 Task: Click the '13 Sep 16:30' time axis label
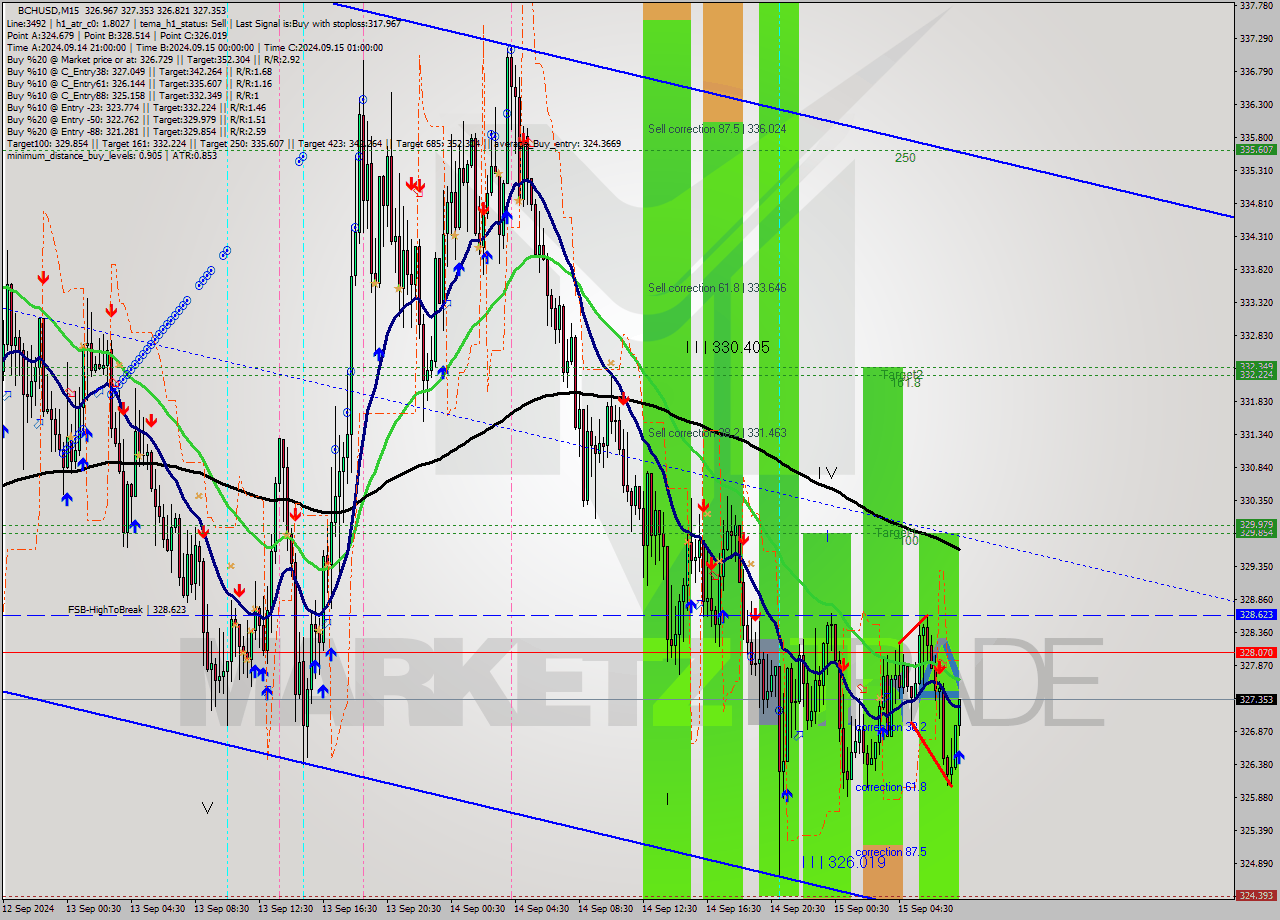(349, 909)
